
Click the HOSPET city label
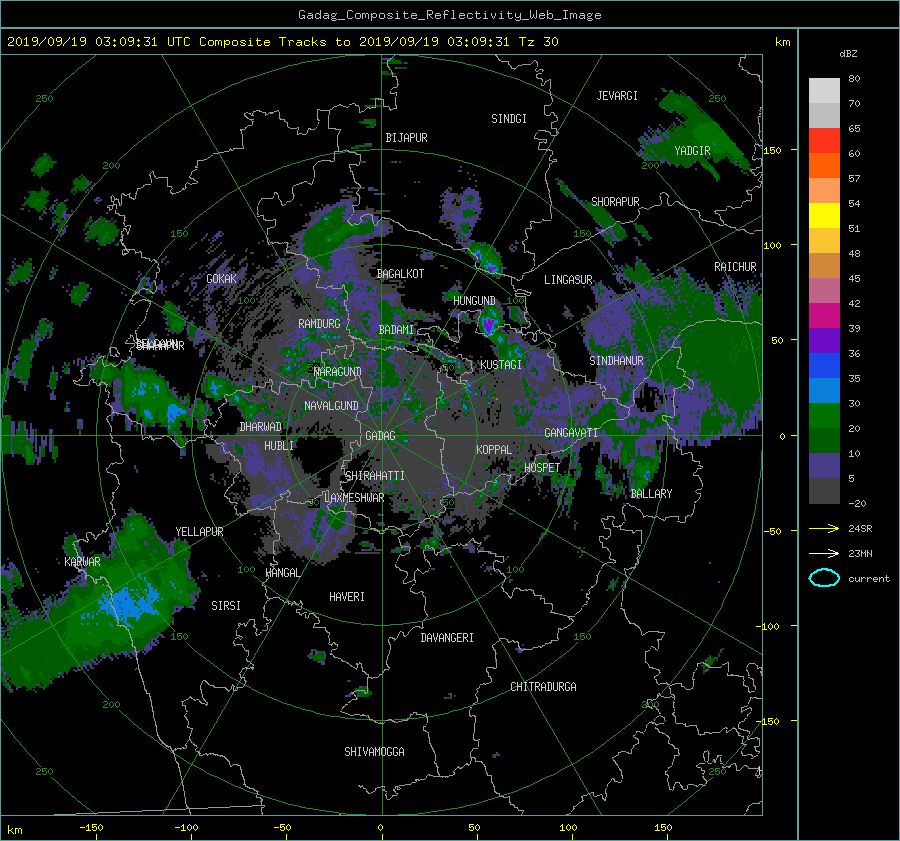pos(542,468)
